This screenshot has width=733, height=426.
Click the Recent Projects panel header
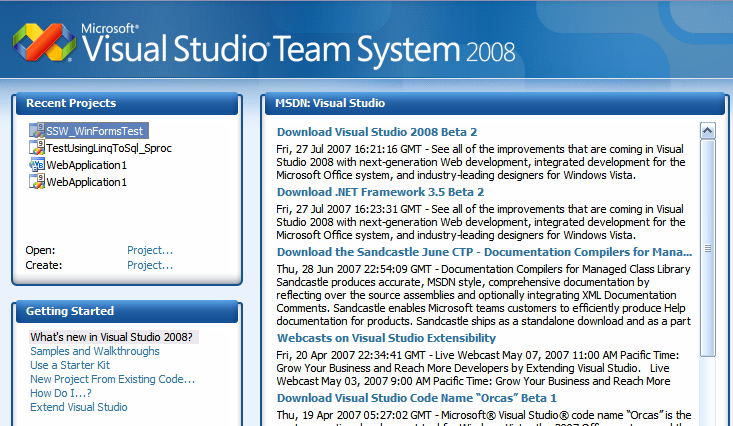pyautogui.click(x=127, y=103)
